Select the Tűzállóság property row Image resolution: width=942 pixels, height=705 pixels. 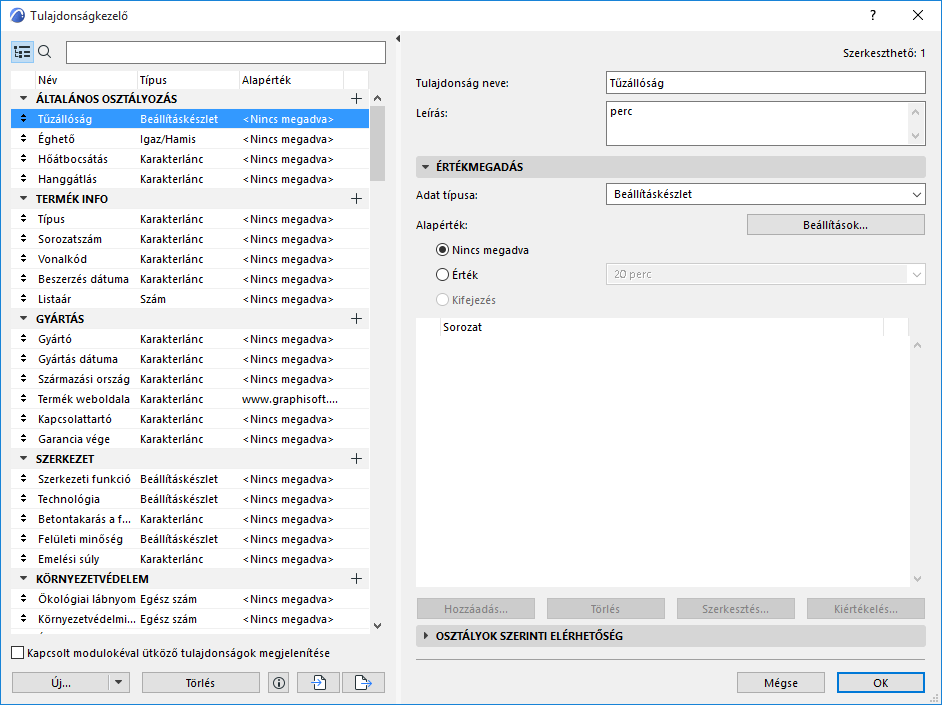tap(190, 119)
